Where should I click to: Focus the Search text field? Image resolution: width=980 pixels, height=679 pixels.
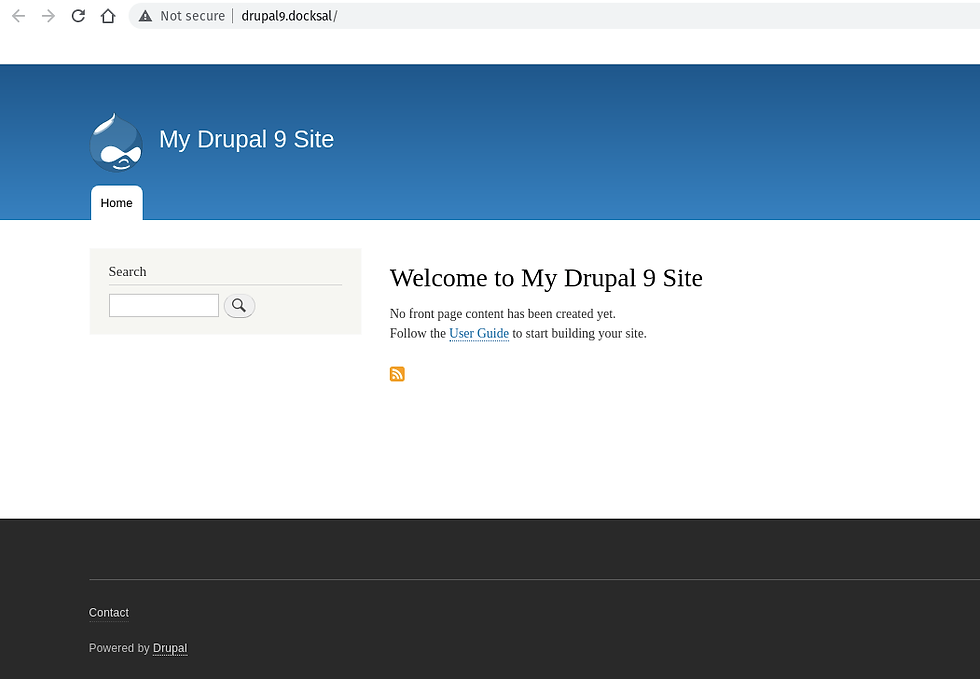[164, 305]
